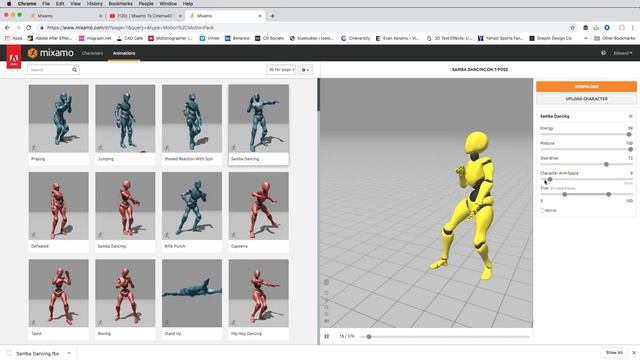Click the top round viewer control icon
640x360 pixels.
tap(326, 282)
